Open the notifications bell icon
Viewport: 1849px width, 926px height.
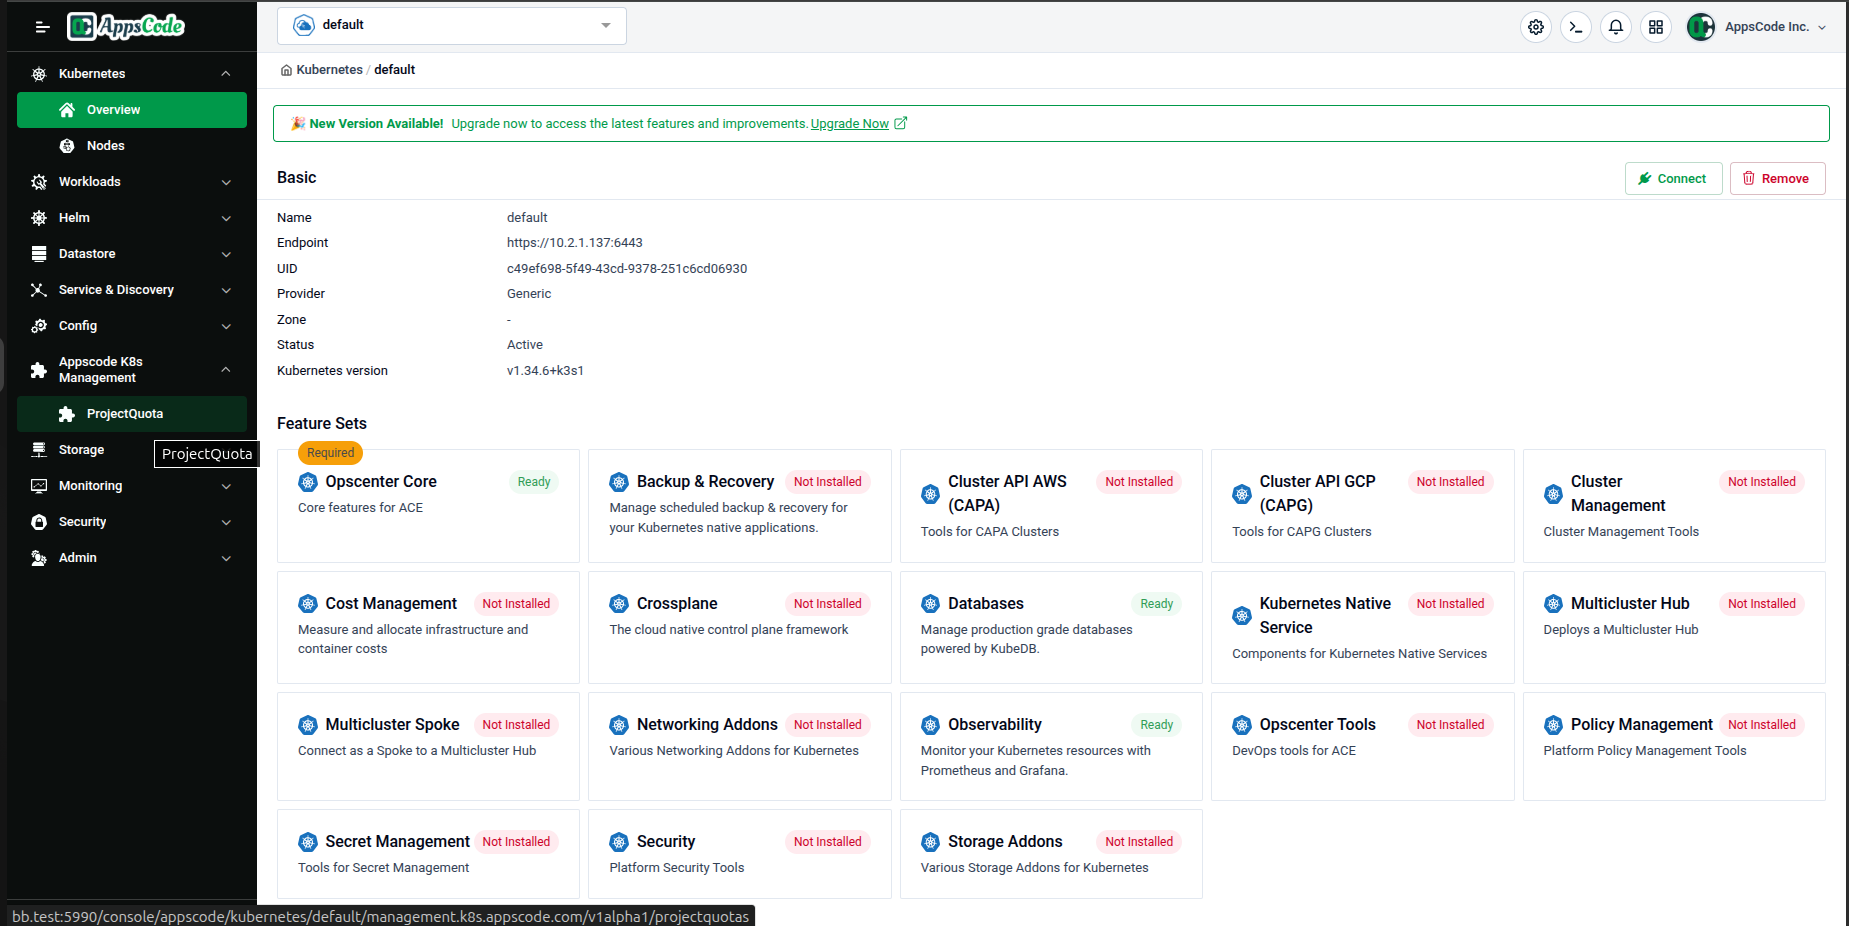1616,27
